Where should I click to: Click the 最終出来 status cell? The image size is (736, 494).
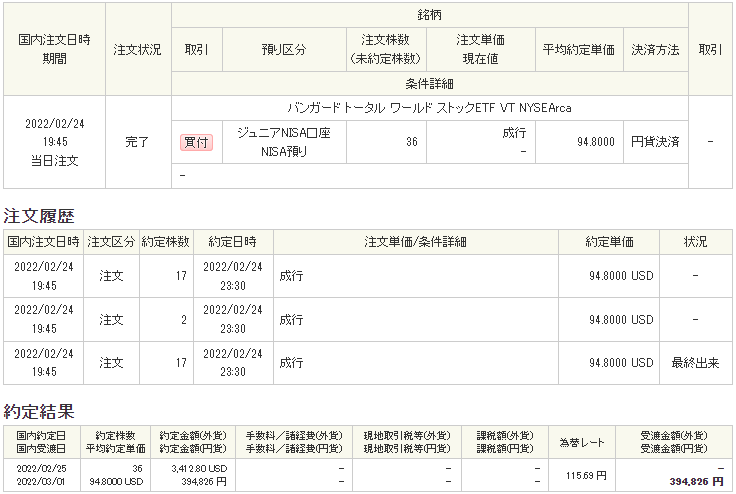coord(695,363)
